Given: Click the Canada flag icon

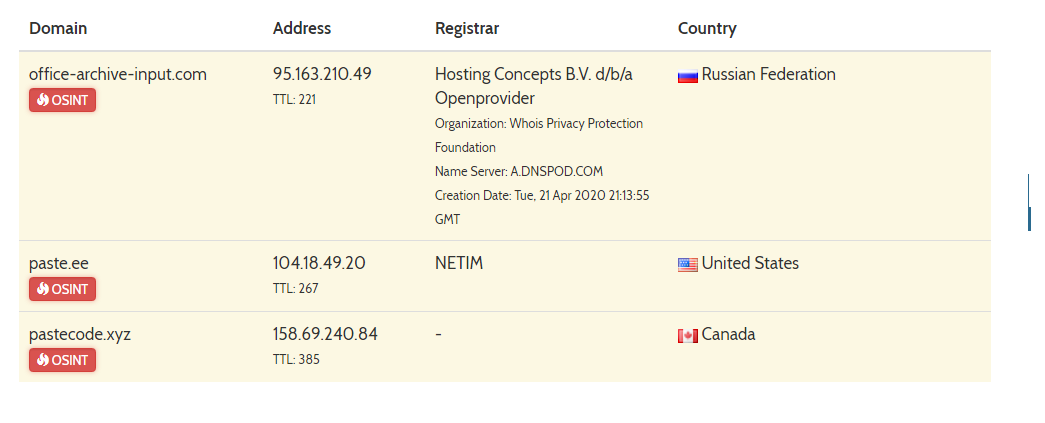Looking at the screenshot, I should [x=688, y=336].
